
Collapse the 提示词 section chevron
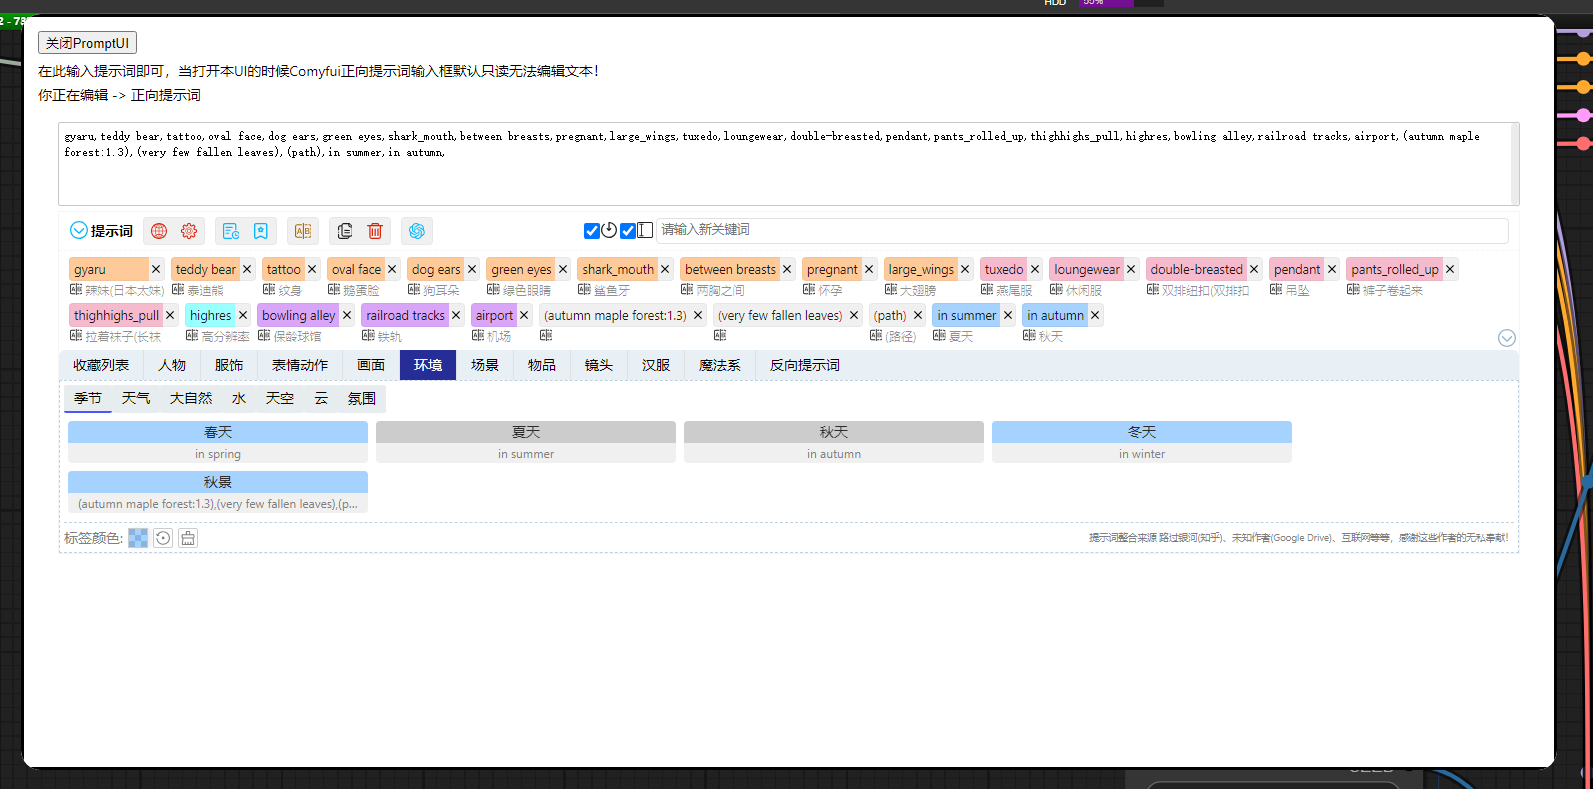click(x=79, y=231)
